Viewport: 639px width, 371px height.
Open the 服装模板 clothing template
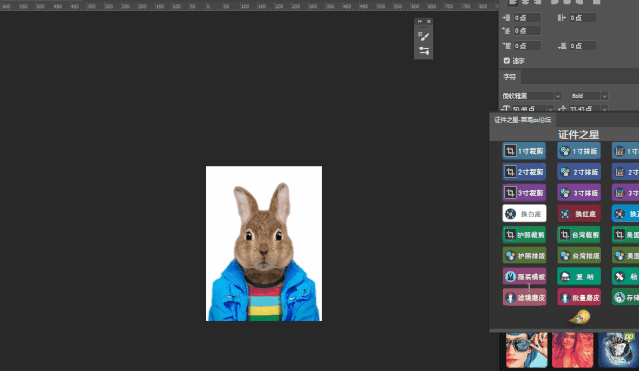(524, 276)
